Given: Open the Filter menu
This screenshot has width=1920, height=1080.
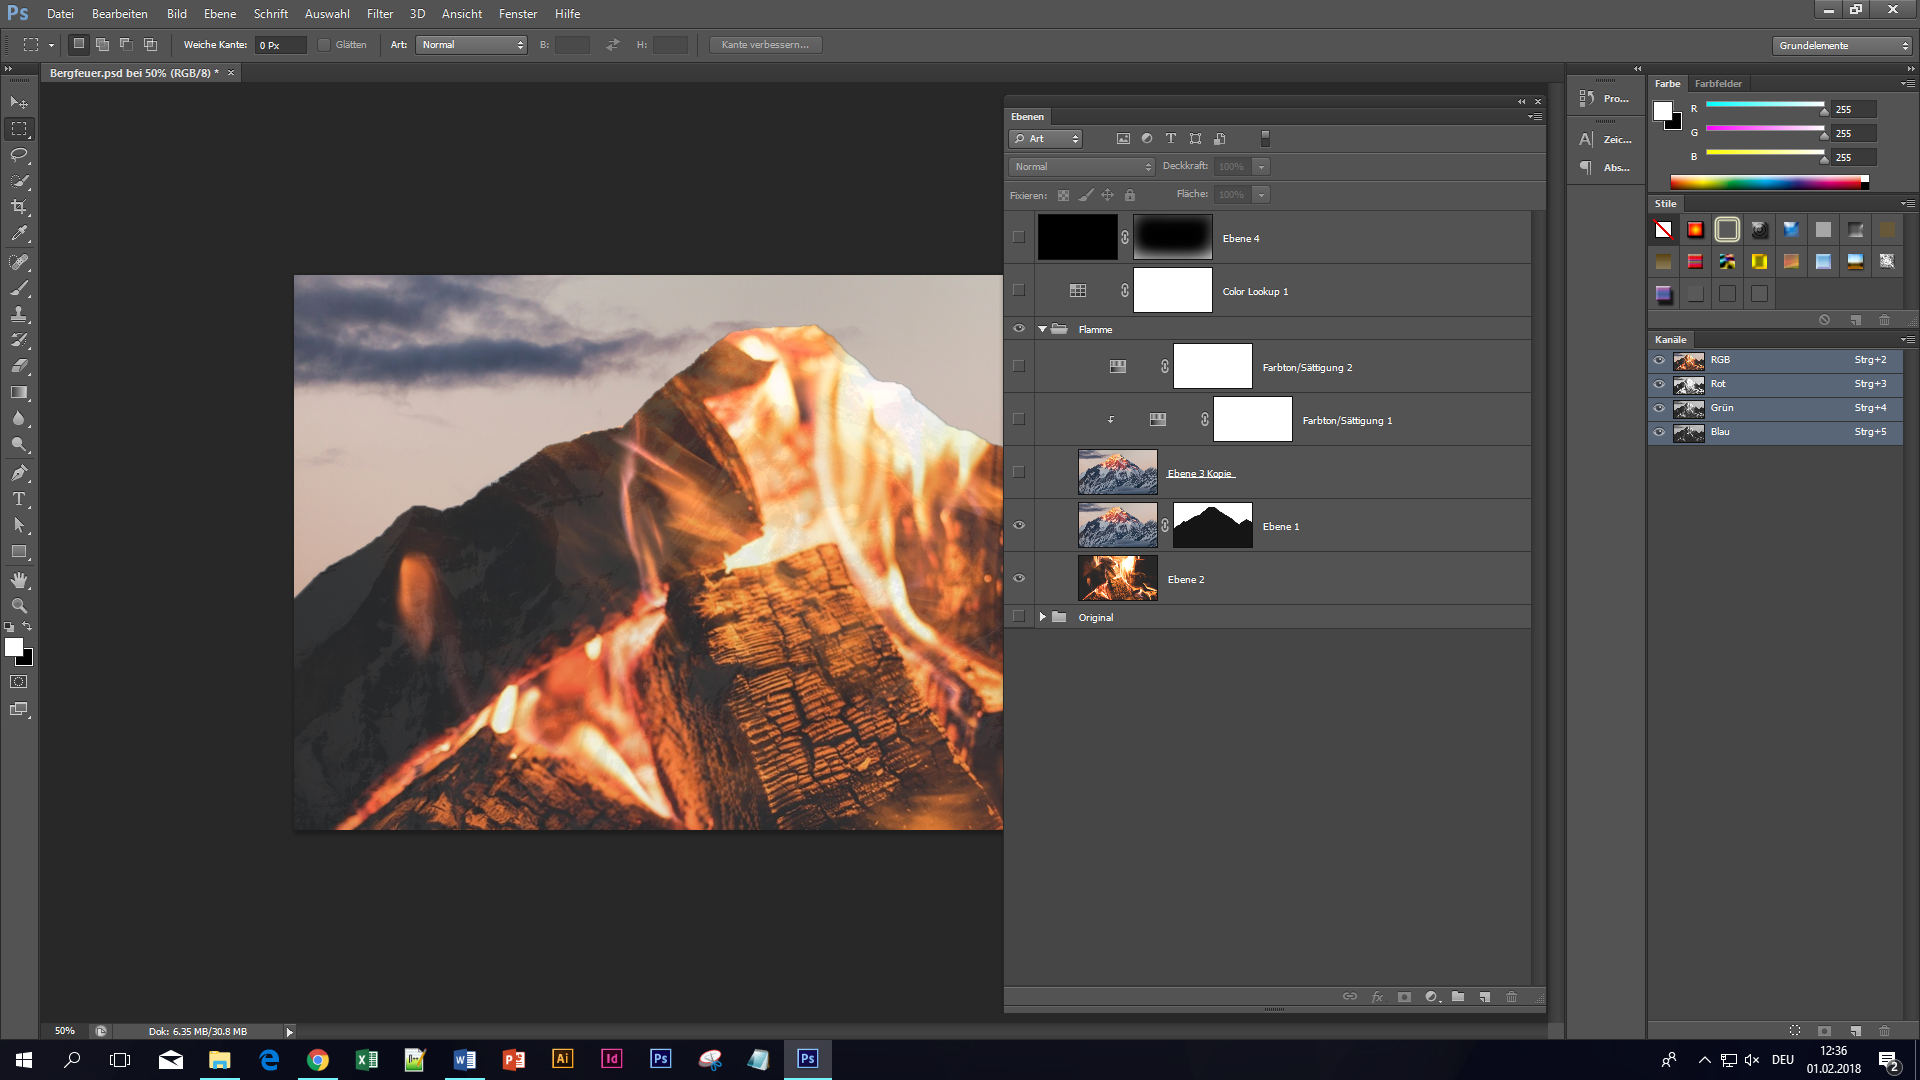Looking at the screenshot, I should coord(380,14).
